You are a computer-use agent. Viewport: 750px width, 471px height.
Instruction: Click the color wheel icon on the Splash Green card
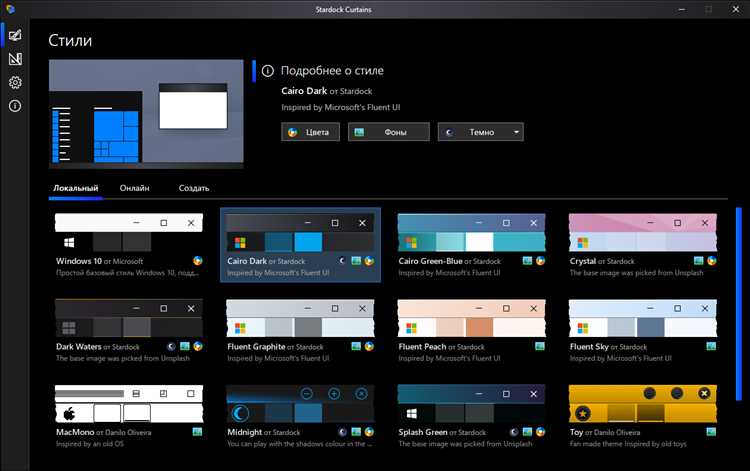pyautogui.click(x=540, y=432)
